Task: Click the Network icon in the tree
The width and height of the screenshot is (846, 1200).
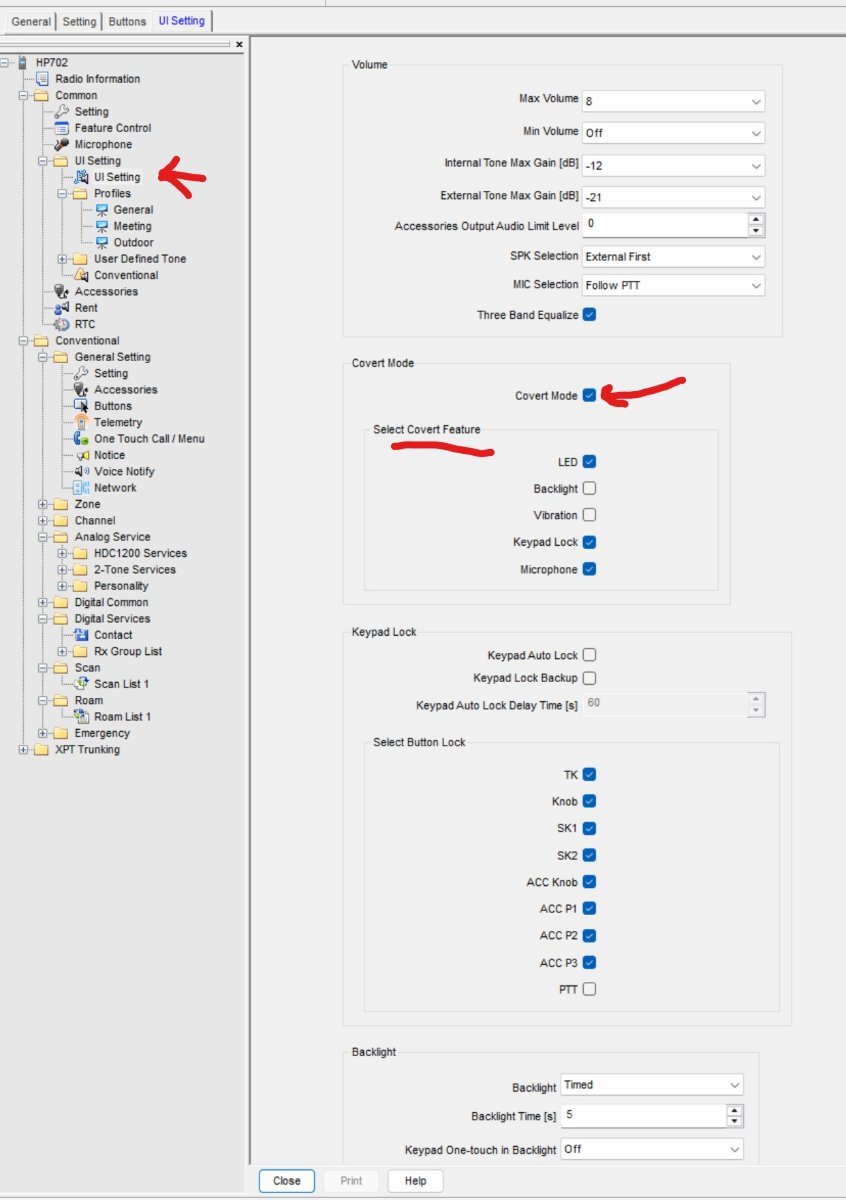Action: 82,488
